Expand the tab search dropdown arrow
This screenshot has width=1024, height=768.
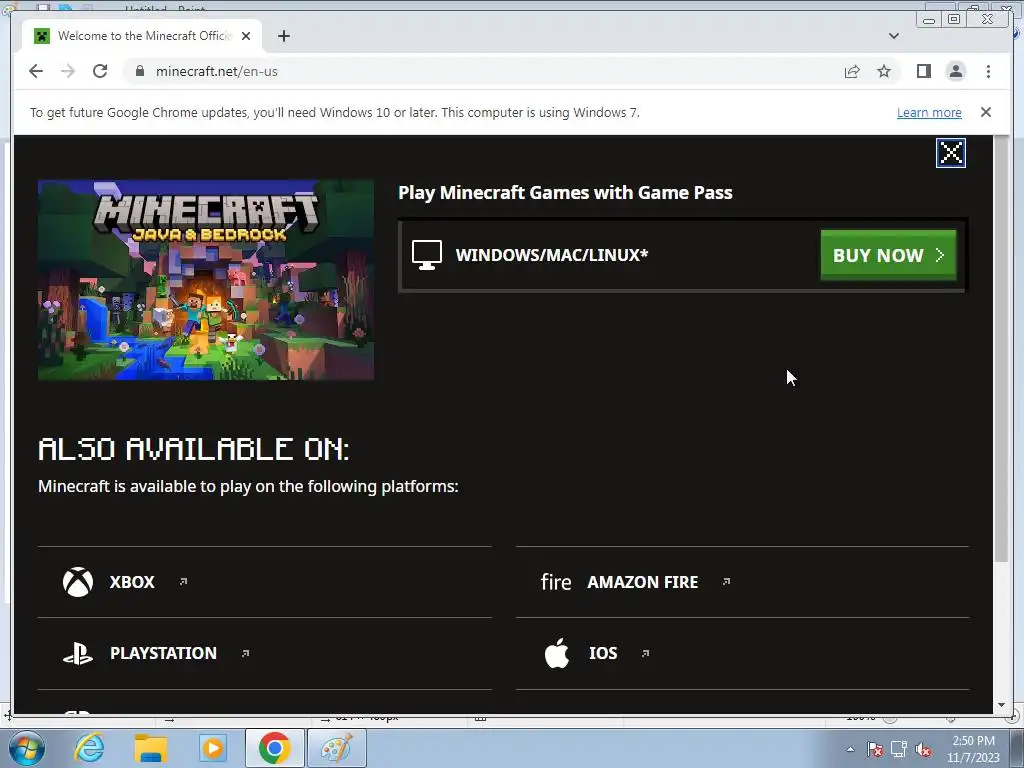[893, 36]
